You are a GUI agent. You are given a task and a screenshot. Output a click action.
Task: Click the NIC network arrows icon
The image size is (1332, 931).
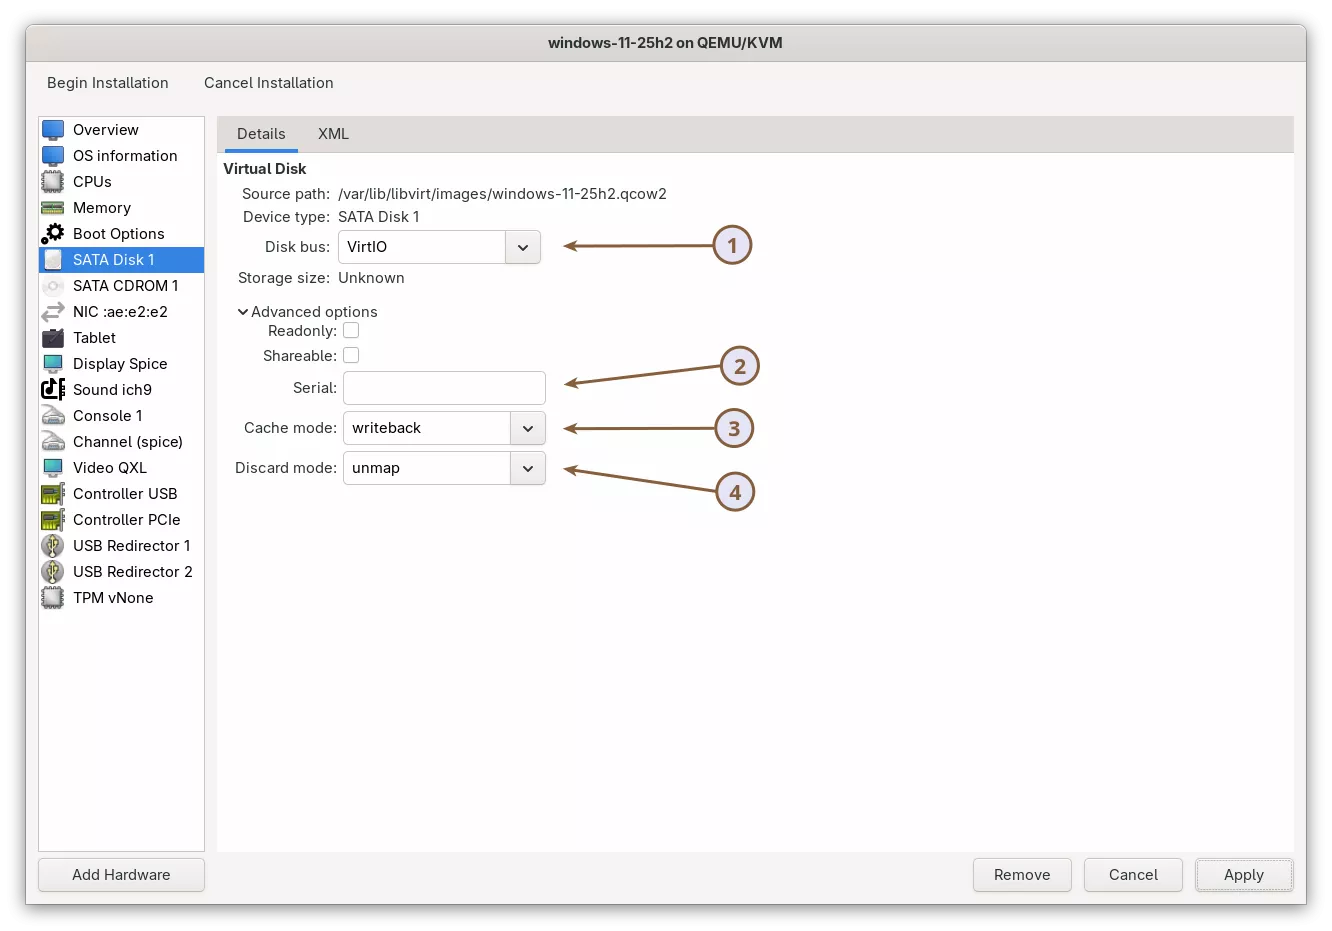tap(53, 312)
